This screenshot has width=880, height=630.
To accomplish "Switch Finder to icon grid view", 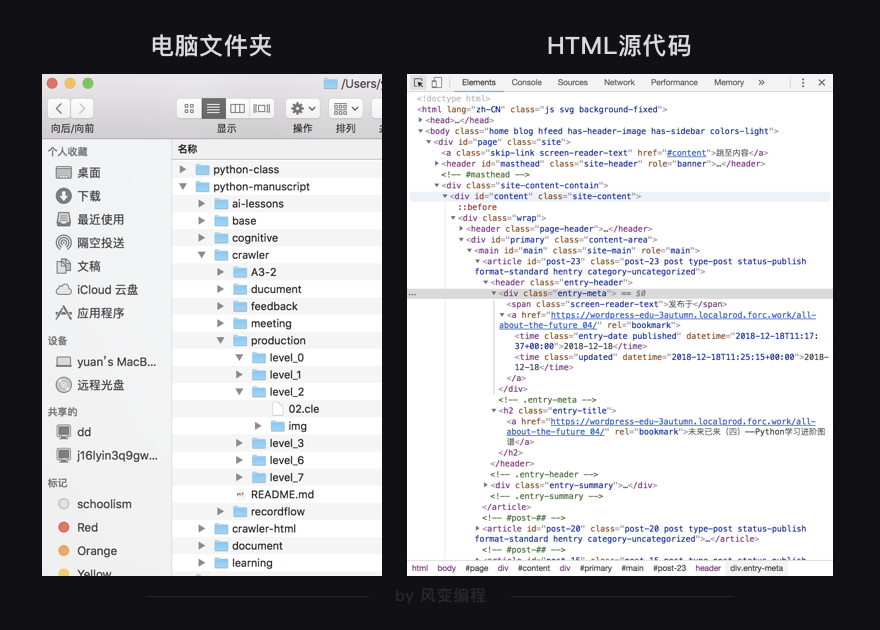I will point(189,108).
